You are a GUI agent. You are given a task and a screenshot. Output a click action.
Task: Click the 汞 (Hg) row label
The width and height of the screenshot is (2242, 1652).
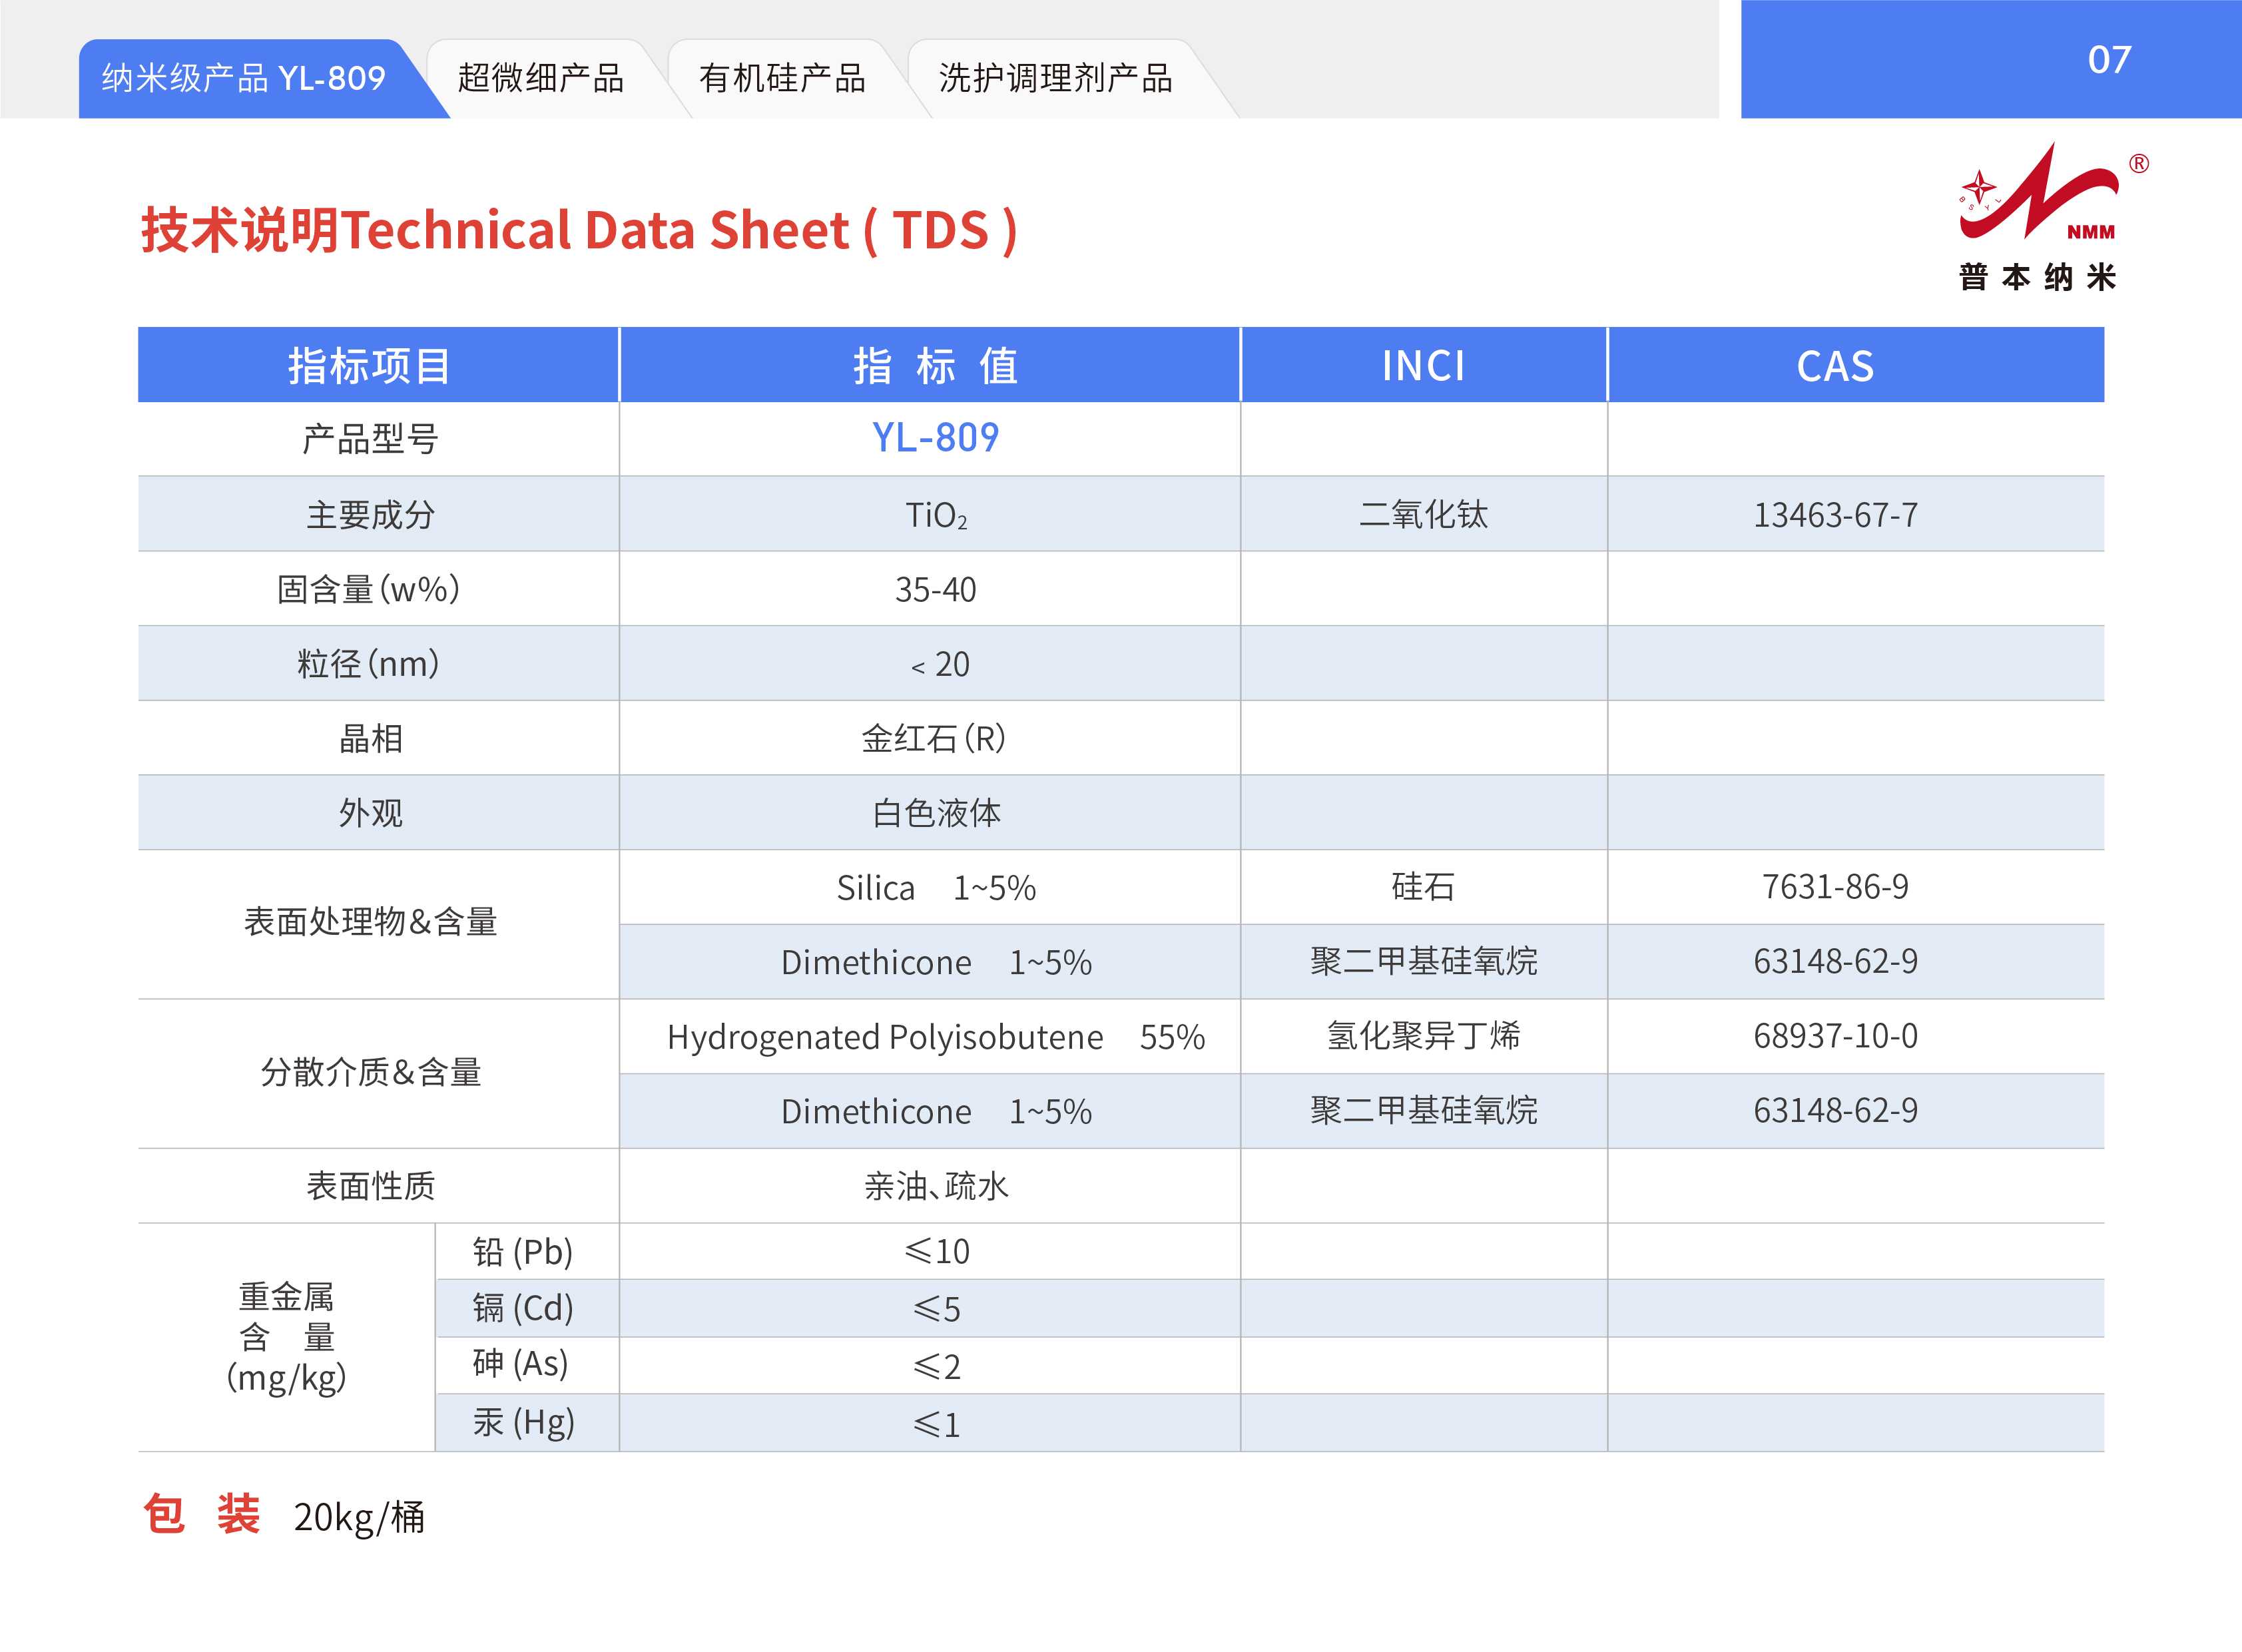click(523, 1422)
